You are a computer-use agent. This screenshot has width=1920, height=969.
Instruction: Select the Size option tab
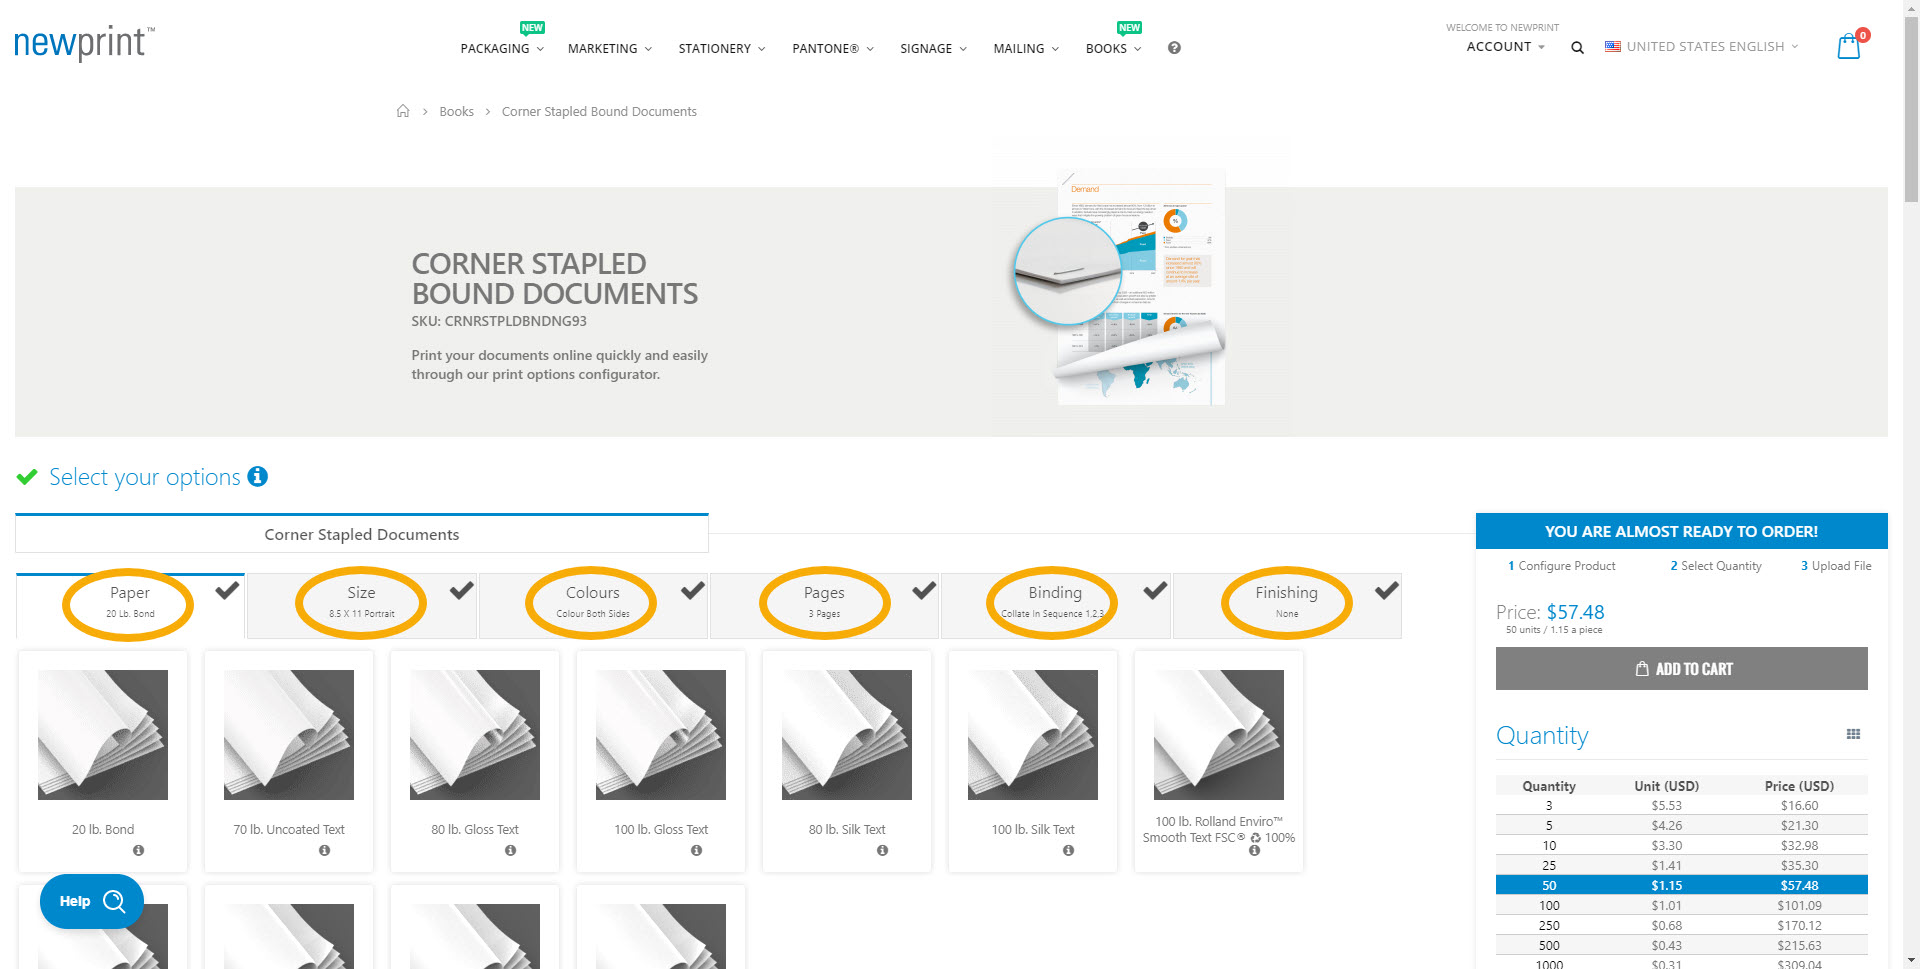pyautogui.click(x=362, y=605)
